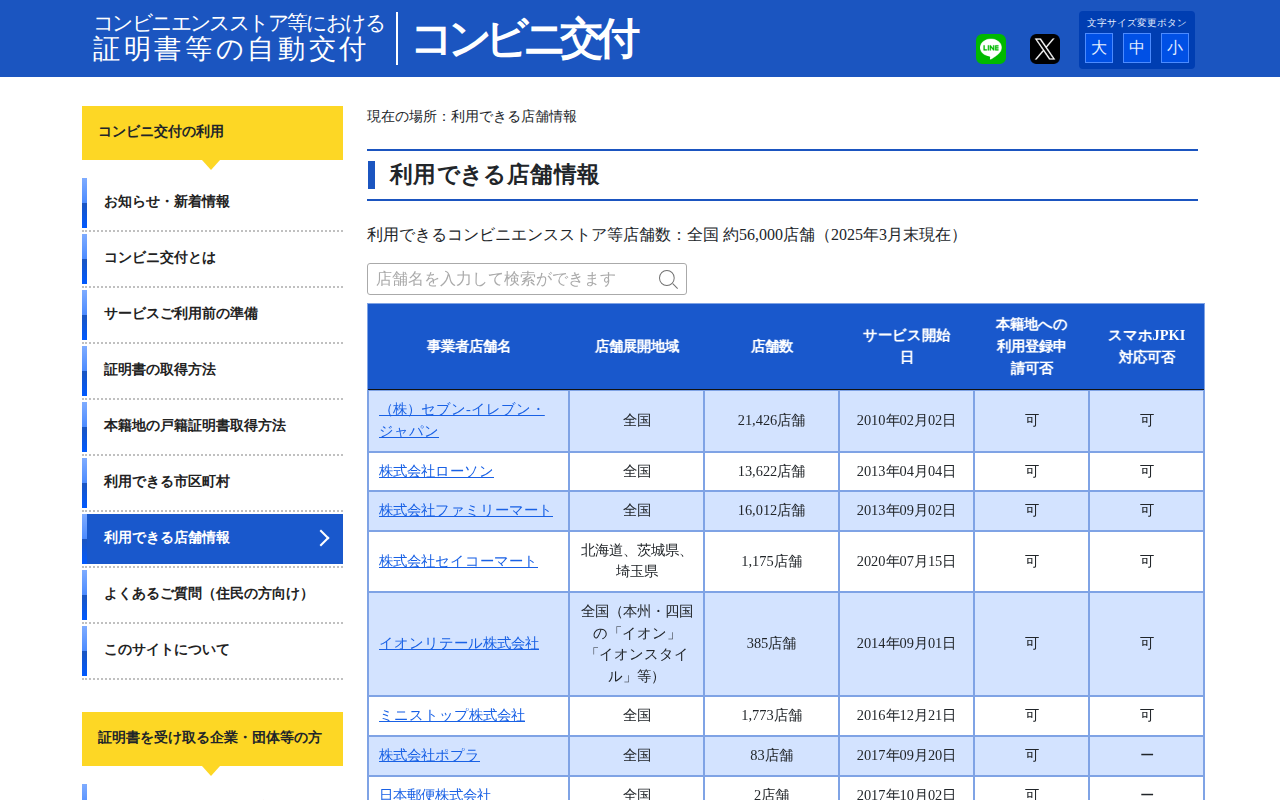Image resolution: width=1280 pixels, height=800 pixels.
Task: Open このサイトについて in sidebar
Action: [x=167, y=650]
